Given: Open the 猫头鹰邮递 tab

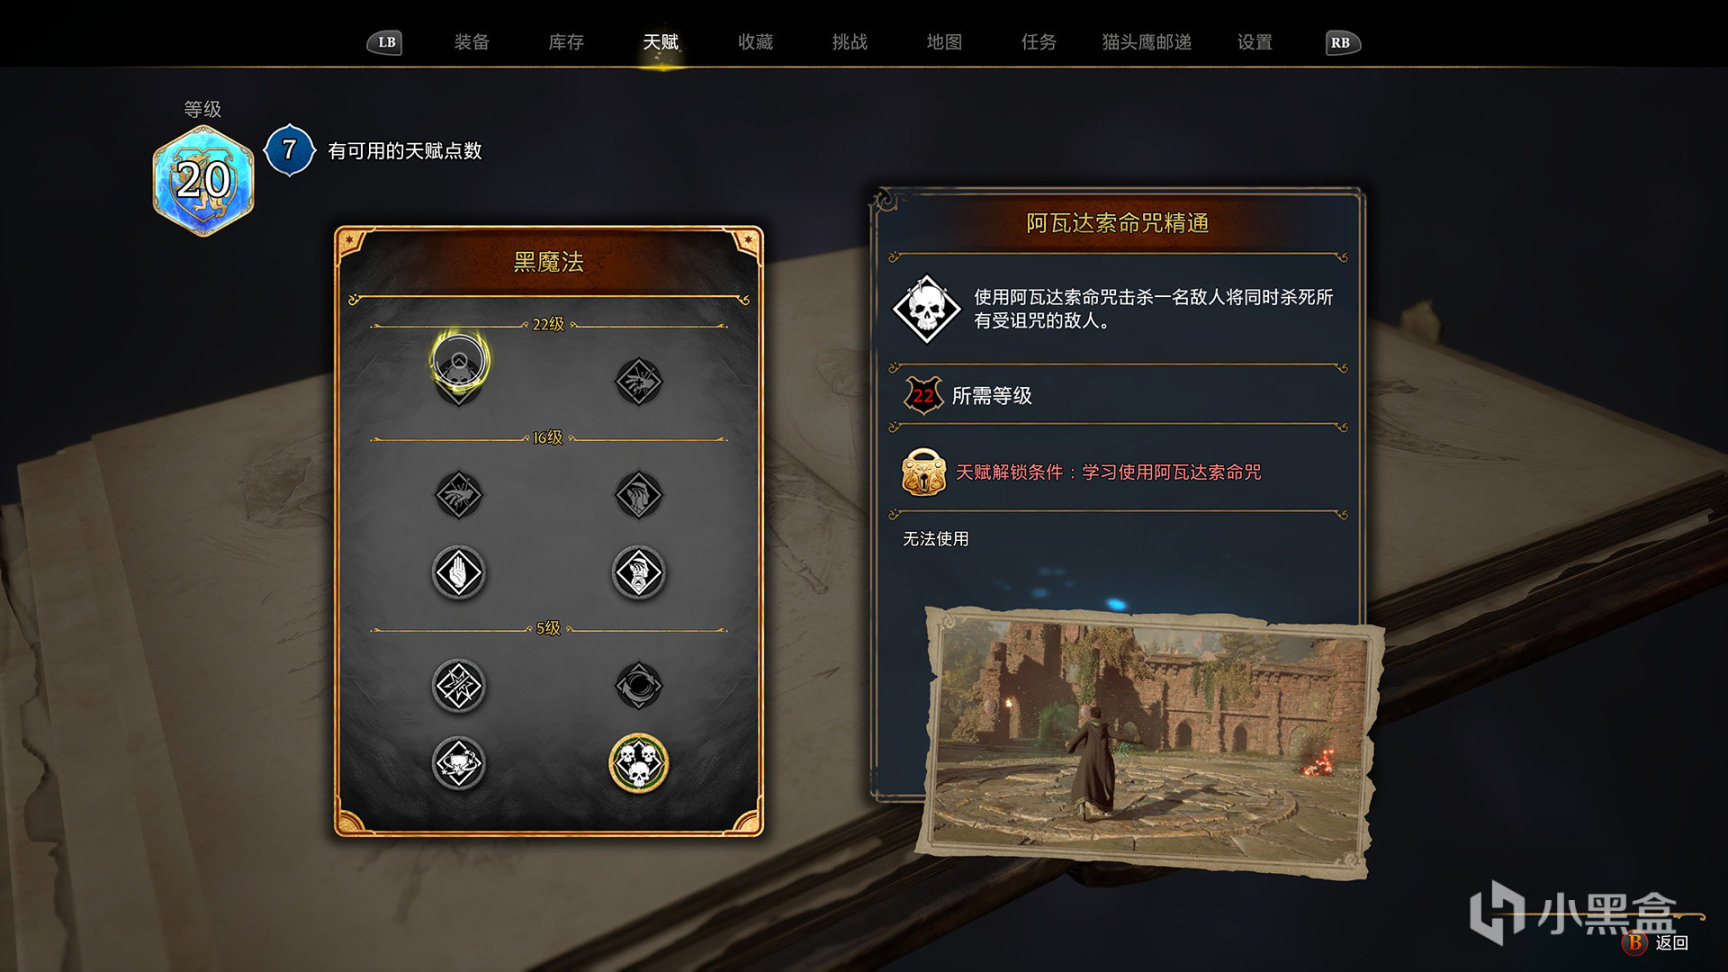Looking at the screenshot, I should point(1146,42).
